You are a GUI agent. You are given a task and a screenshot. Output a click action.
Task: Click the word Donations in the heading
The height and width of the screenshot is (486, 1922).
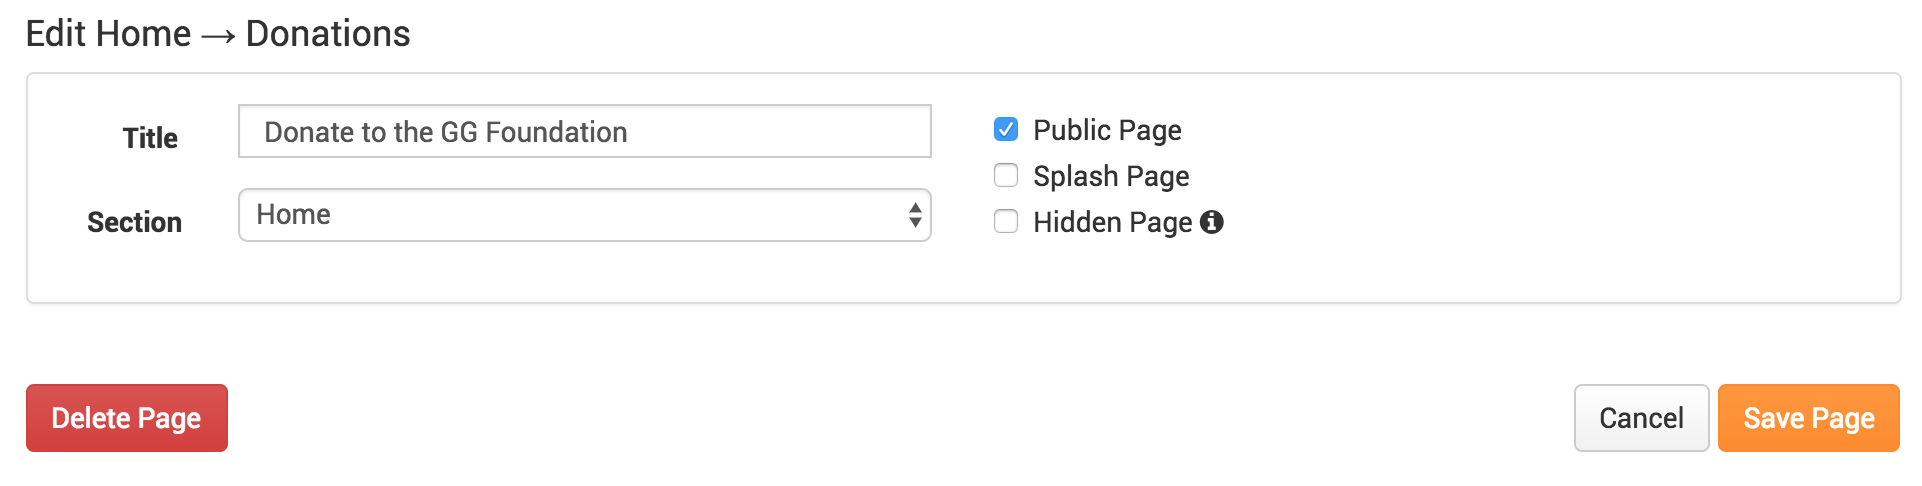[x=328, y=34]
